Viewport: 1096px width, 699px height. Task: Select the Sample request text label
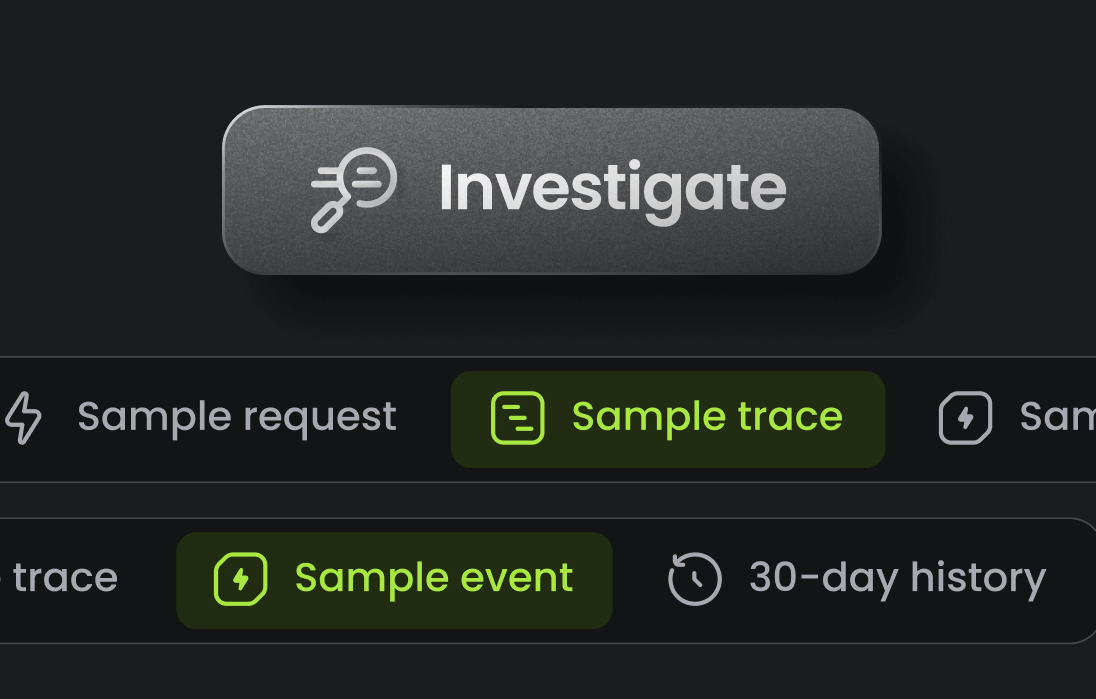[x=237, y=417]
